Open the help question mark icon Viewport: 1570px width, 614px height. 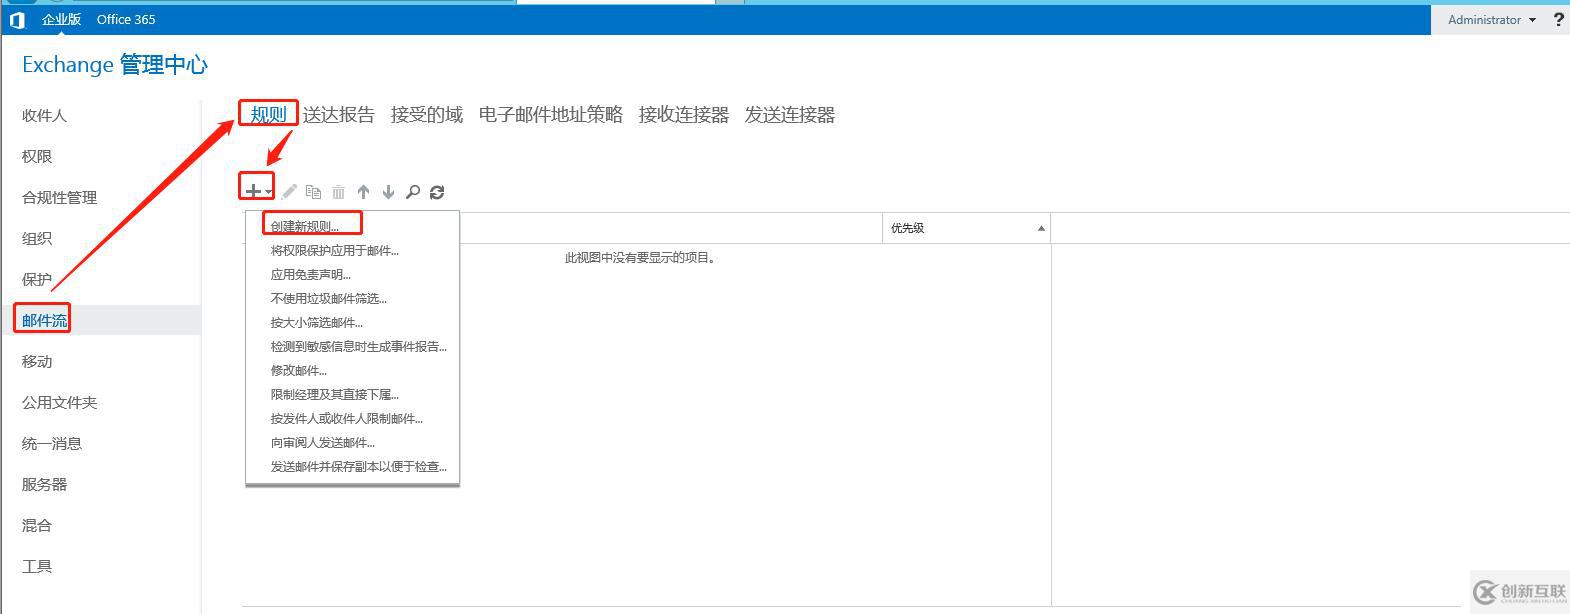pos(1559,19)
